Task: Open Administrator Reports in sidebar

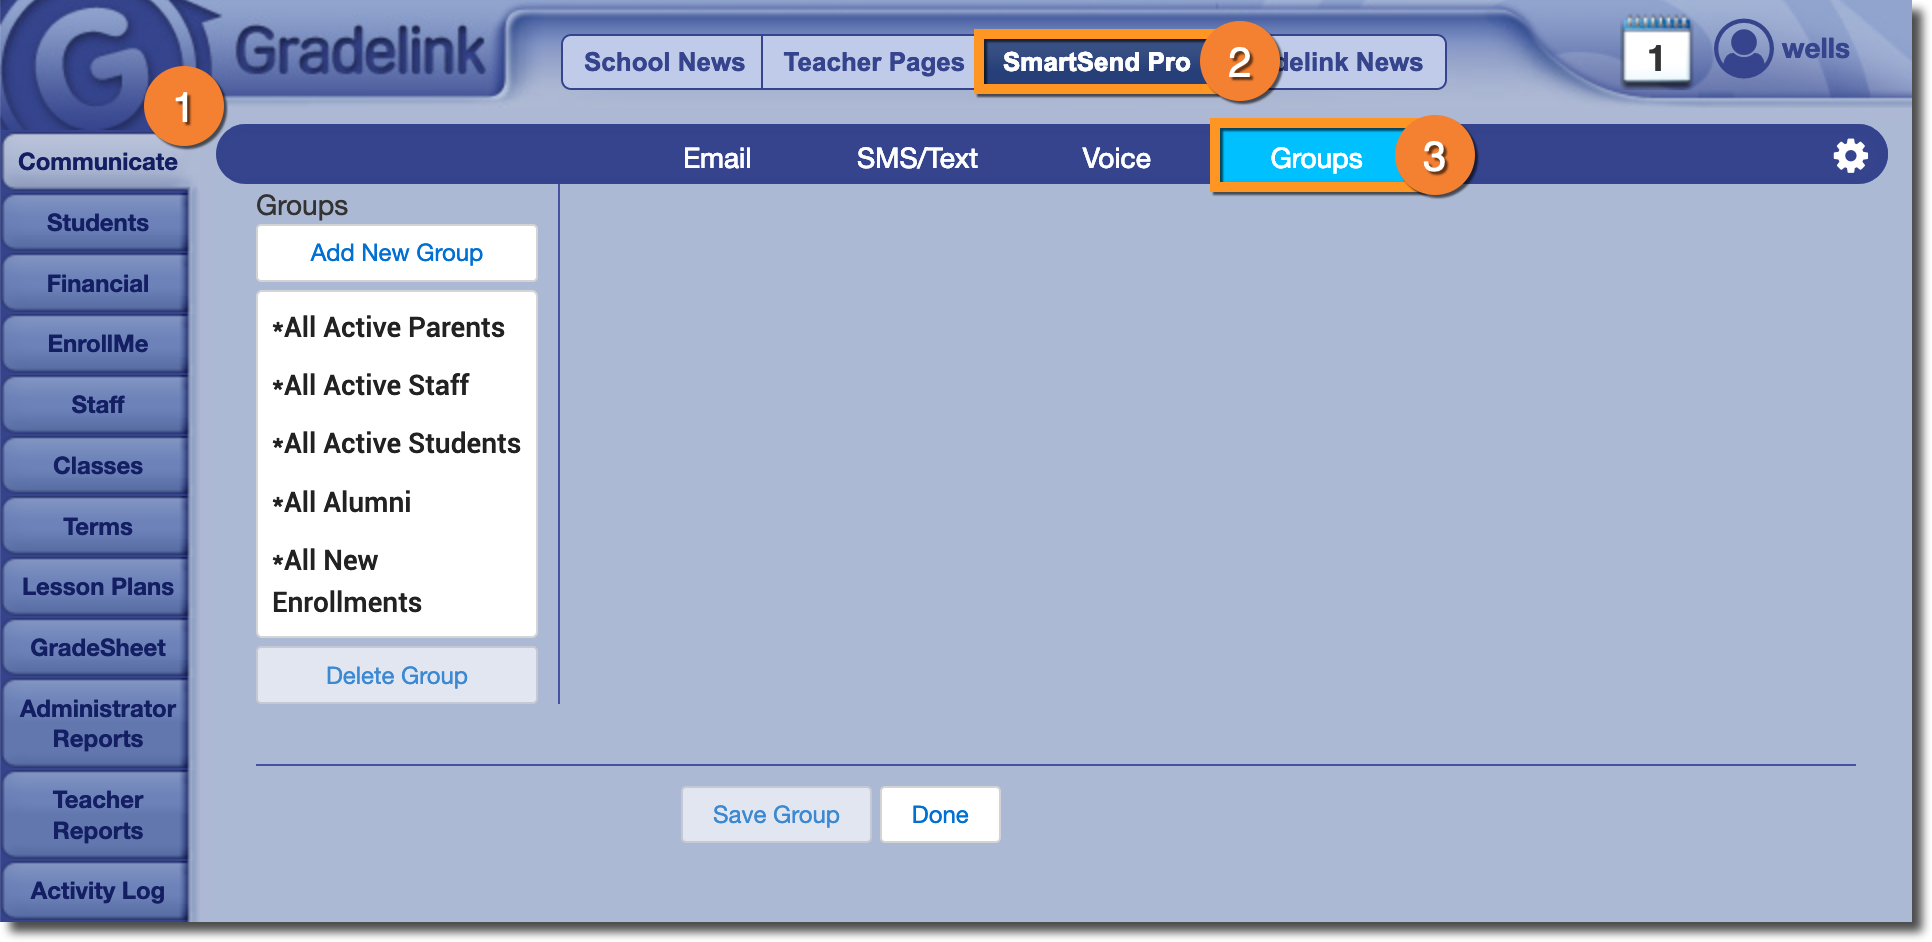Action: pos(97,724)
